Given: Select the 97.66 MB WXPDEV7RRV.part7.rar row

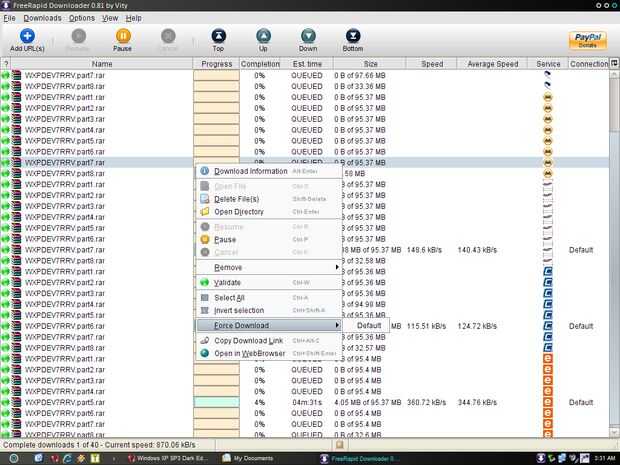Looking at the screenshot, I should tap(304, 75).
